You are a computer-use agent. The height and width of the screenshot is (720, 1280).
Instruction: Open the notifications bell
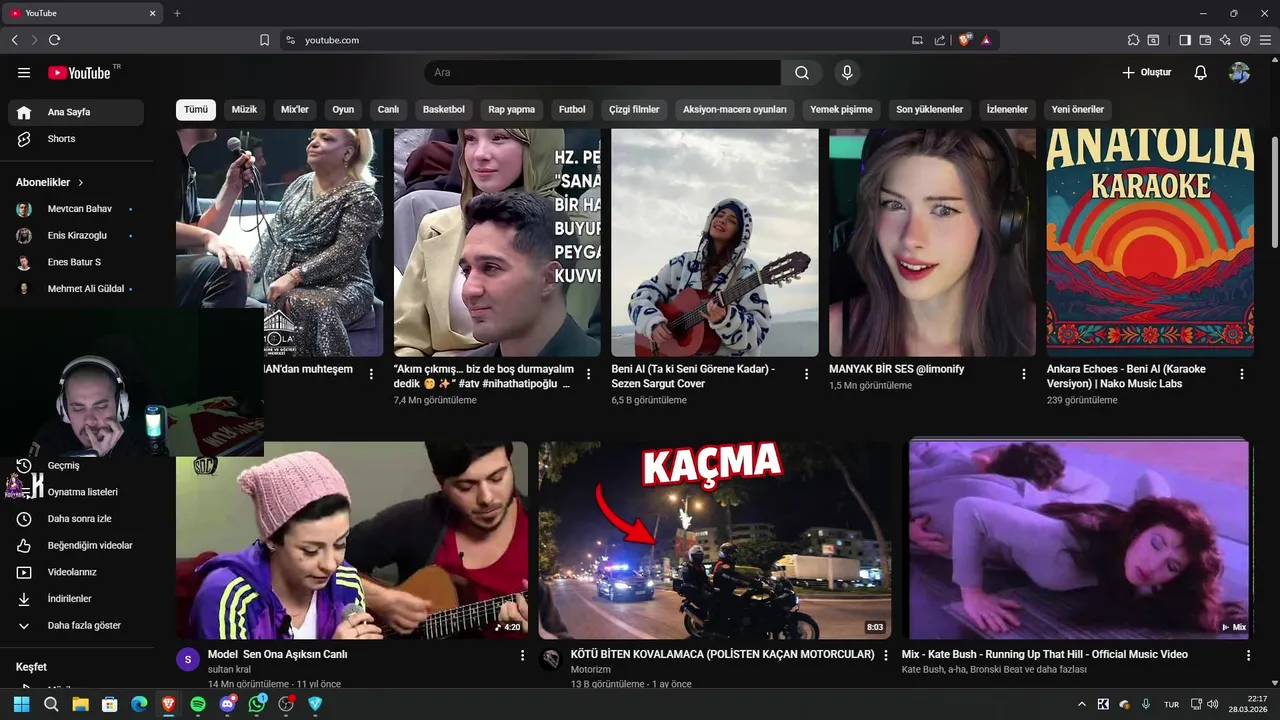click(1201, 73)
